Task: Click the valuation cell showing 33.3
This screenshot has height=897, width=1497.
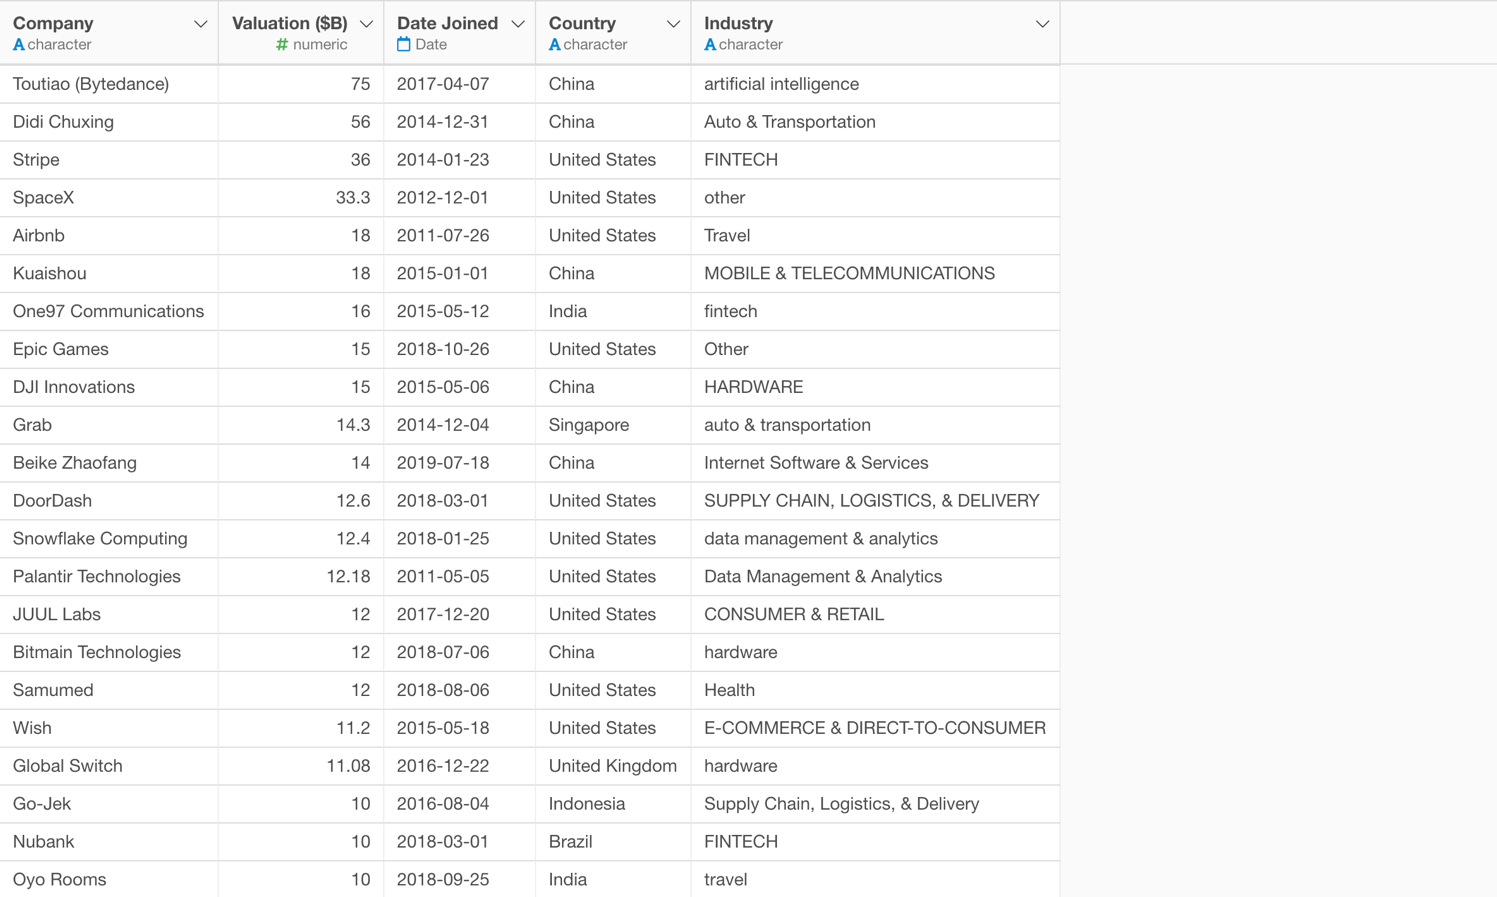Action: point(301,198)
